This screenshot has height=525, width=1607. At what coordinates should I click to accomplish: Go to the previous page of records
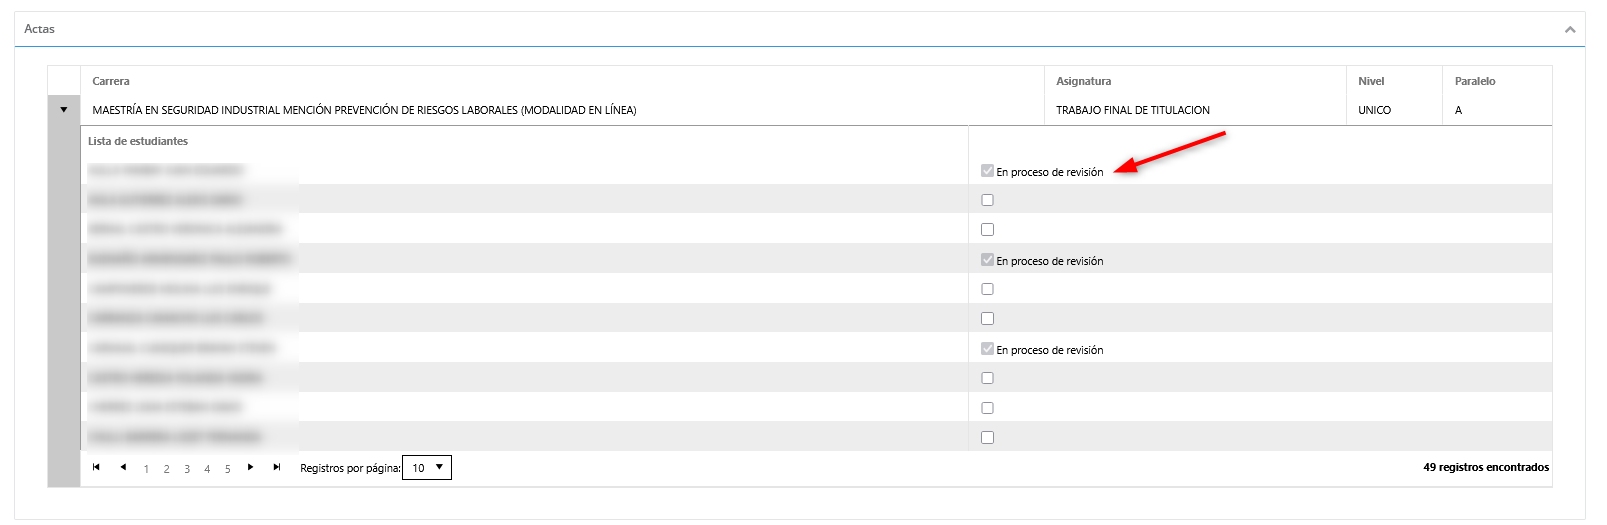tap(123, 467)
